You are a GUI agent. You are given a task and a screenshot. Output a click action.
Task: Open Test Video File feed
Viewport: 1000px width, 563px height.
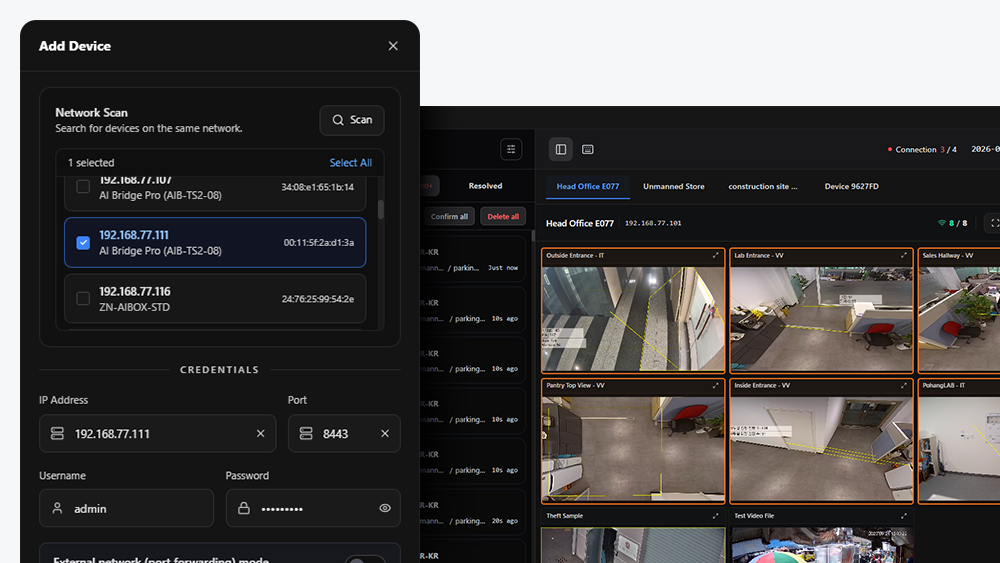coord(821,545)
